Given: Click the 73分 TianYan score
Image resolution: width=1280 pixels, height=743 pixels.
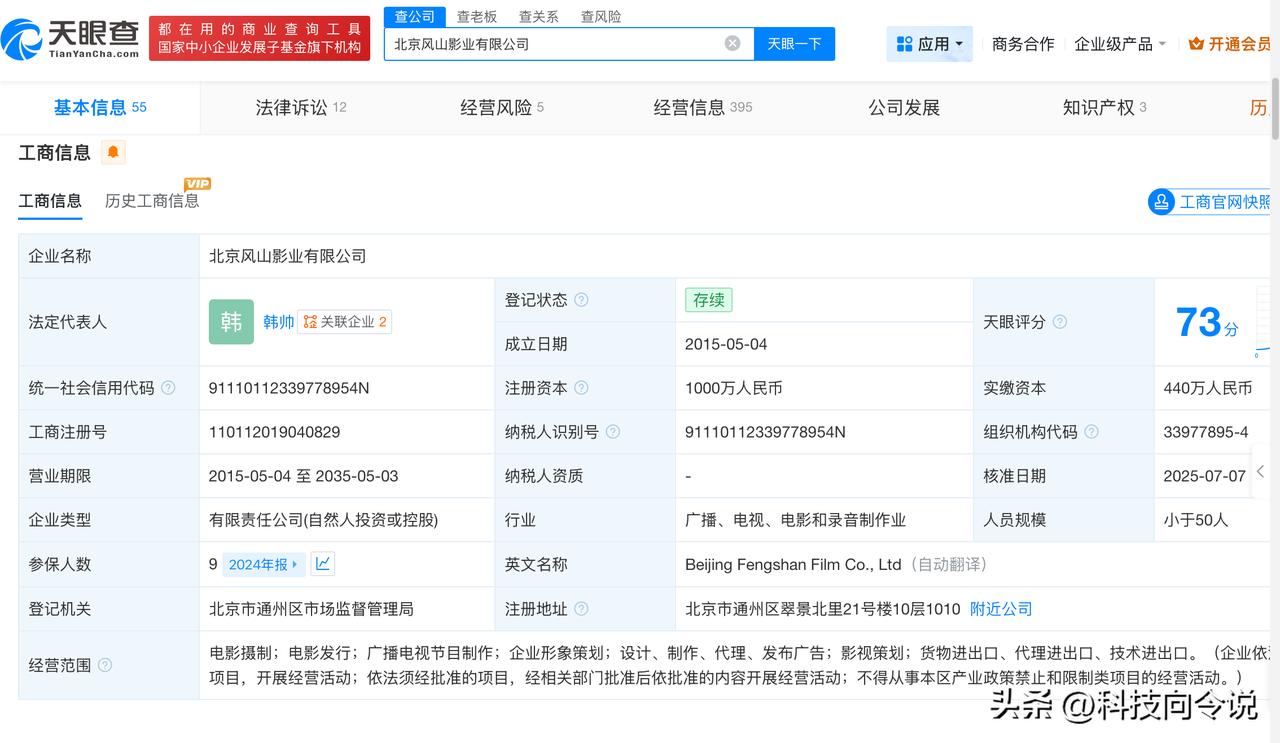Looking at the screenshot, I should [x=1206, y=323].
